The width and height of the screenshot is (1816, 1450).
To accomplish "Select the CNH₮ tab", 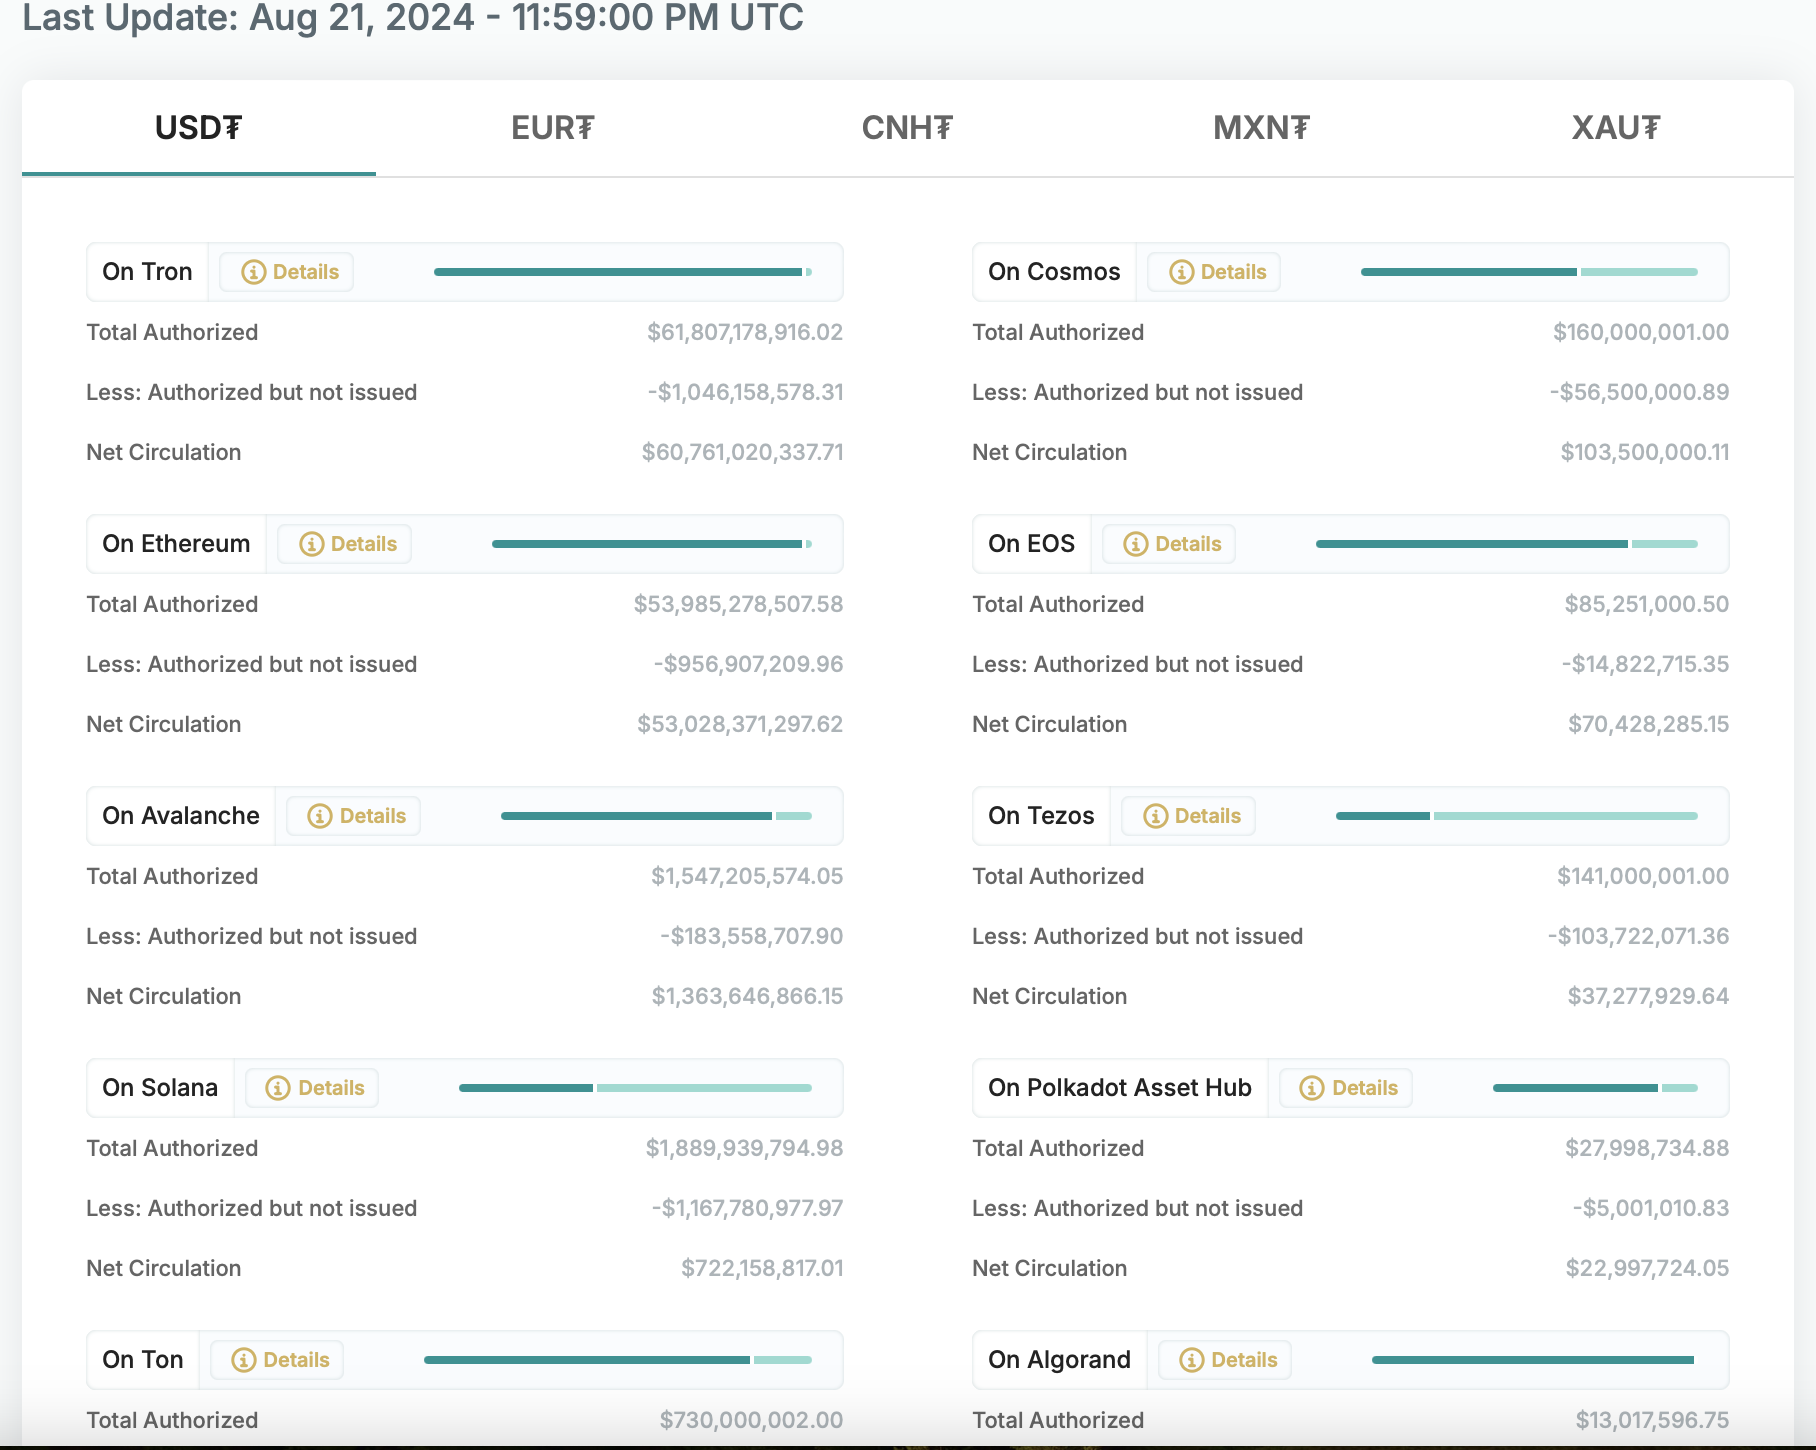I will pos(907,128).
